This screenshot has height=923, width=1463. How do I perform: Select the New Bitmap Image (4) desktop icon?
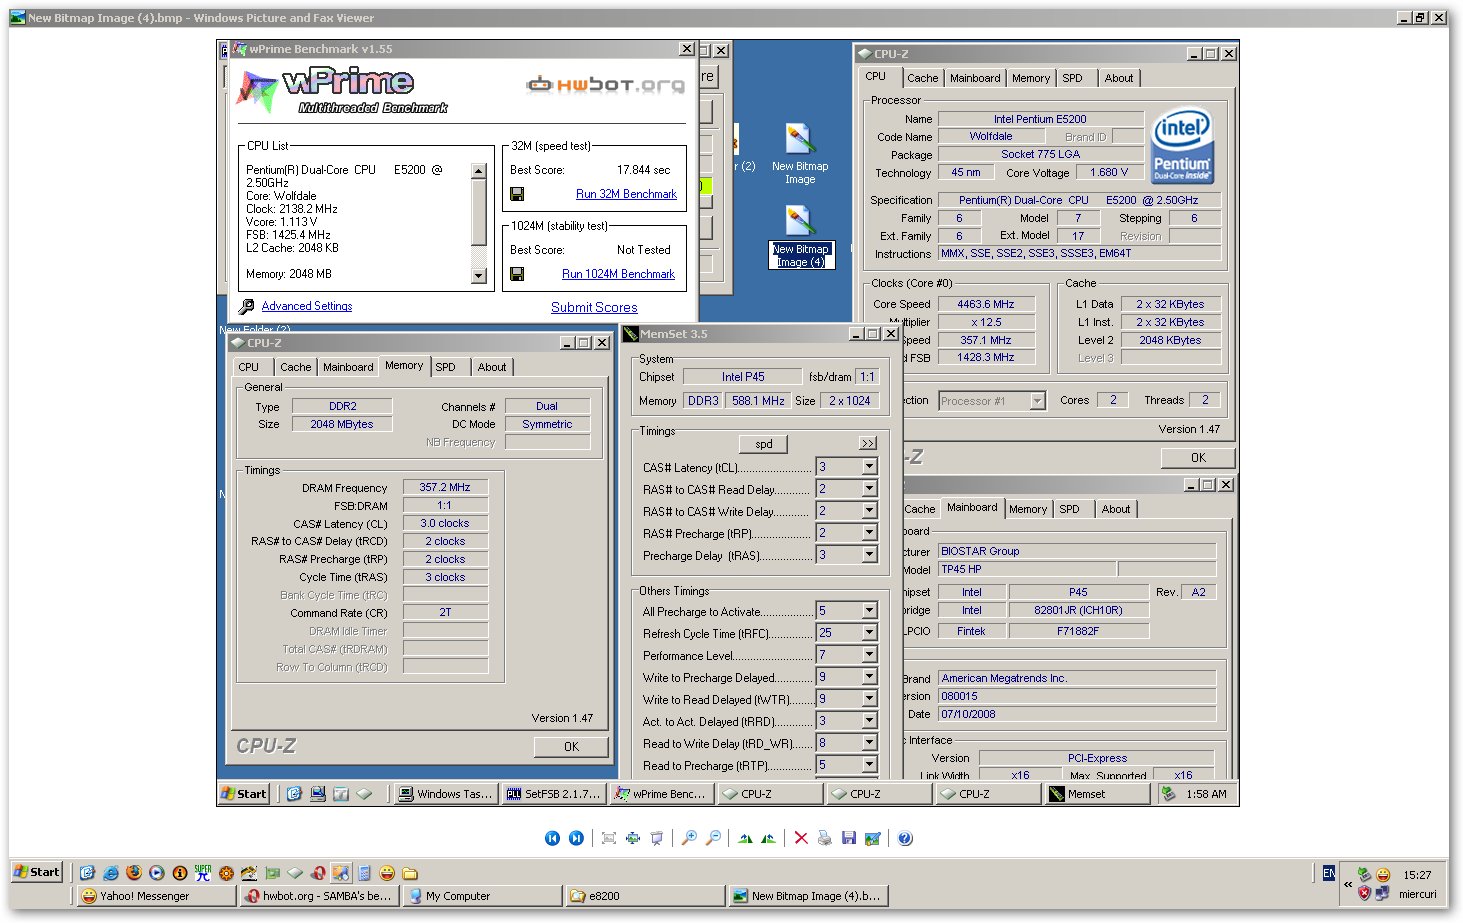800,237
